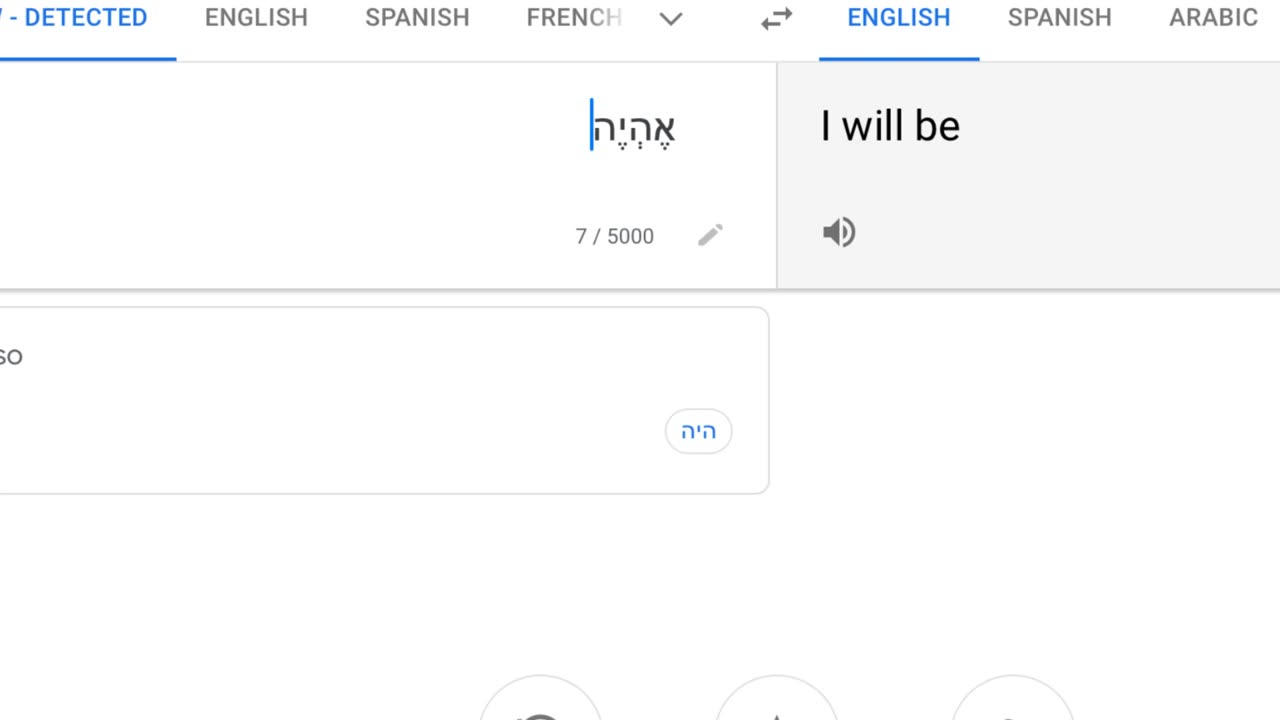1280x720 pixels.
Task: Select ARABIC as target language
Action: (x=1214, y=18)
